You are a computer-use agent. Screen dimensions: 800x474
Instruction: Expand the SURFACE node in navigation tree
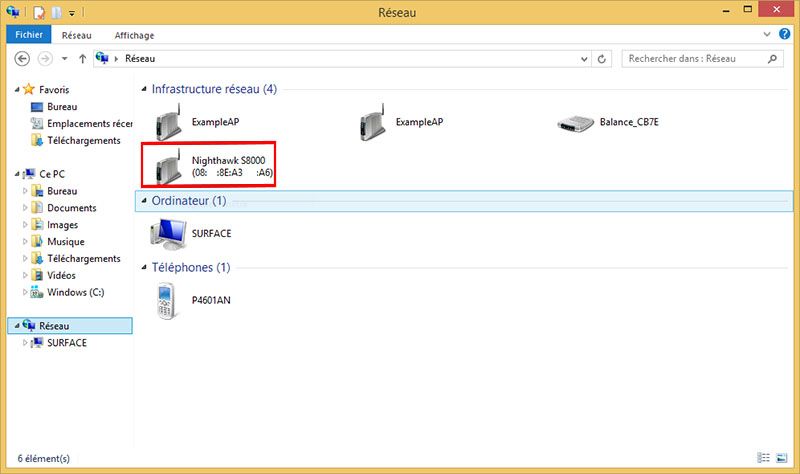(x=26, y=343)
